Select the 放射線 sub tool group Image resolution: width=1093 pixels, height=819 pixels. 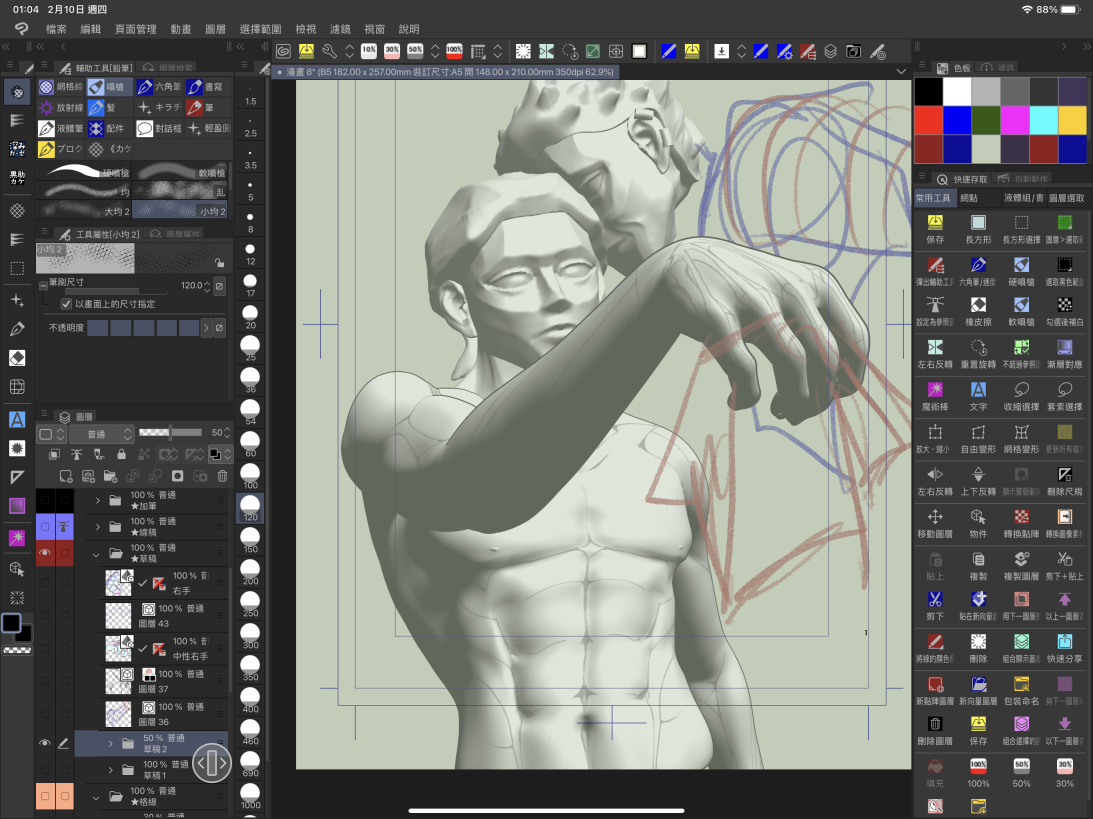click(61, 107)
